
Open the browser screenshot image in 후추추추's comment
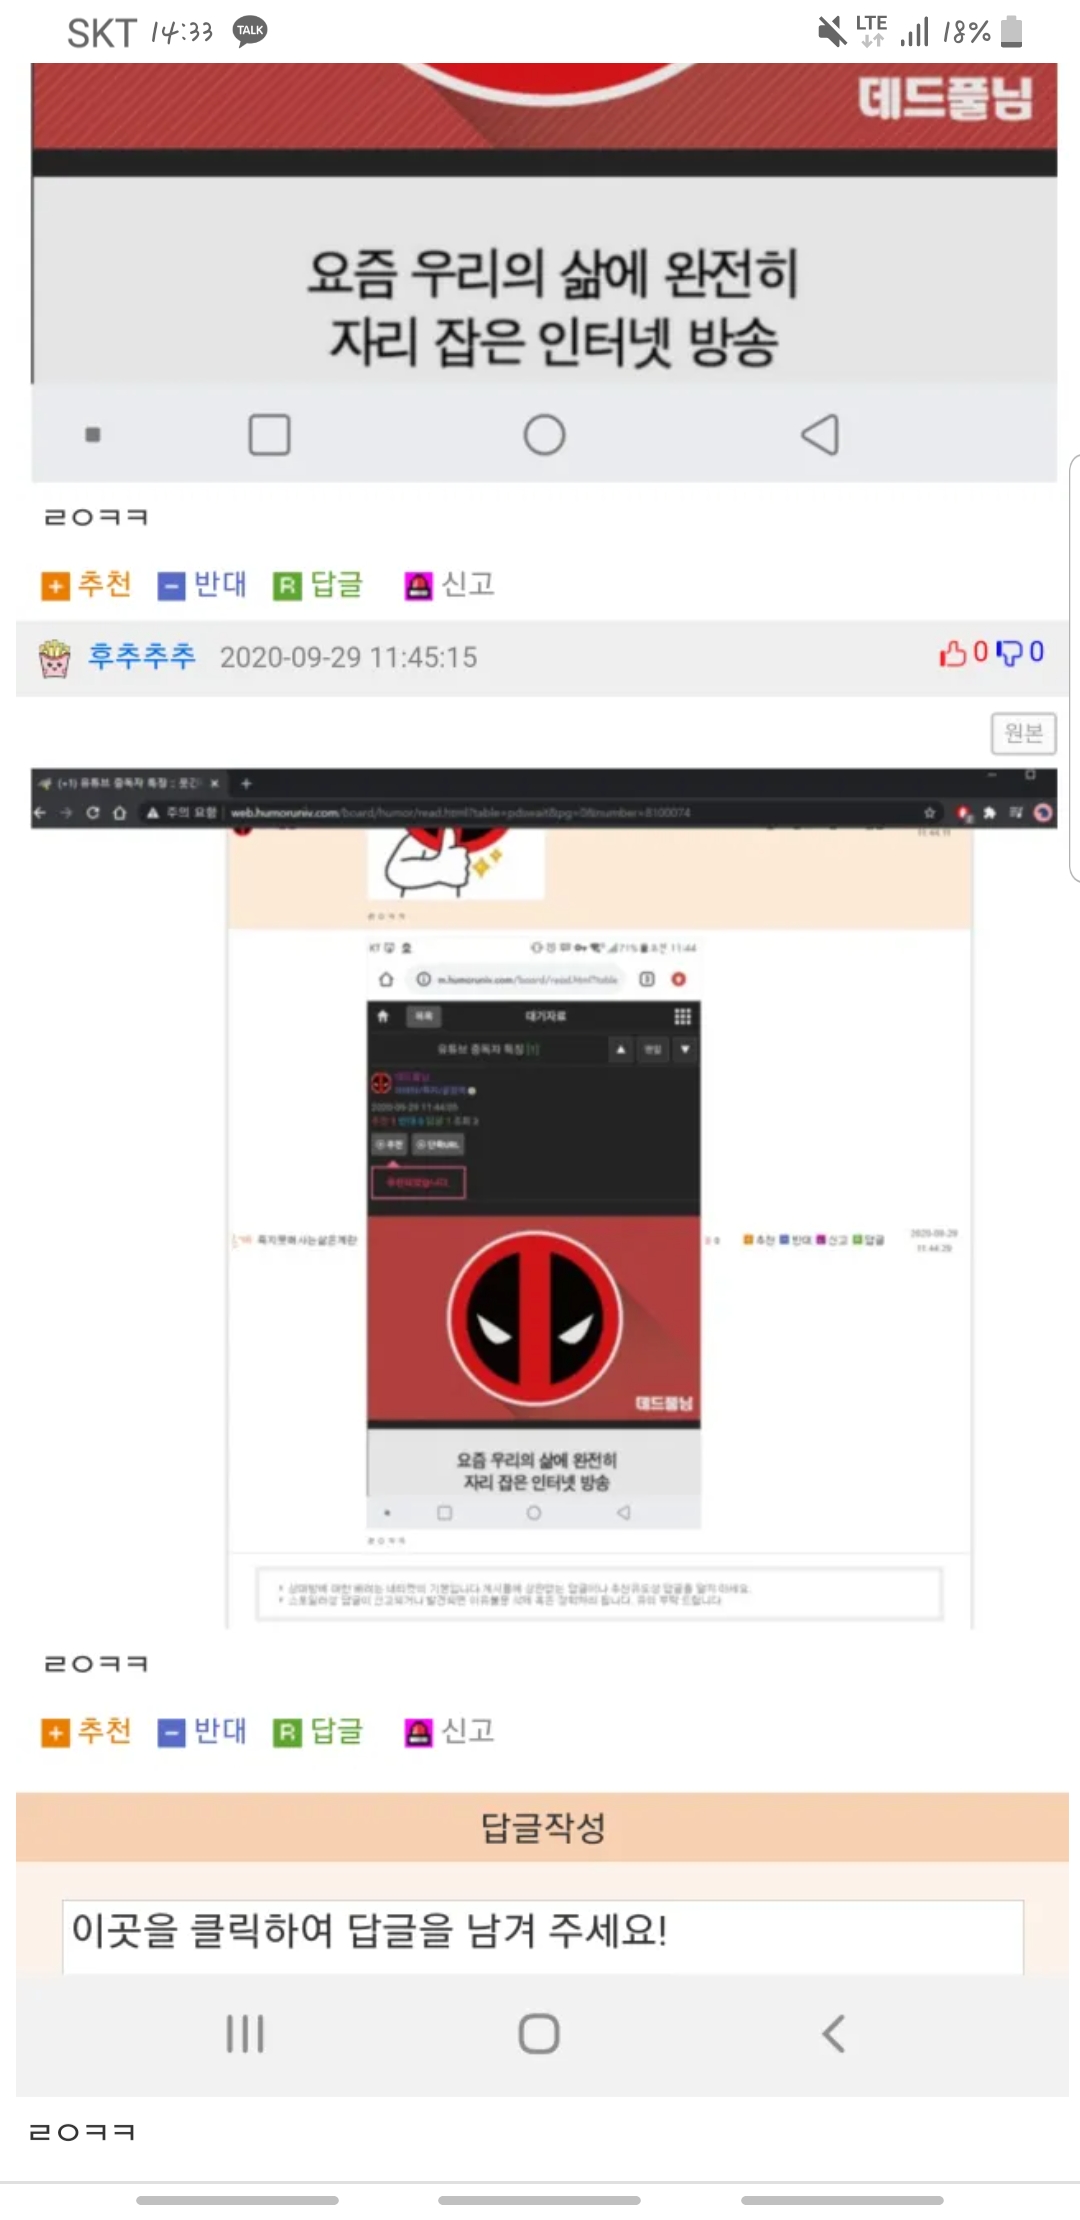[544, 1198]
